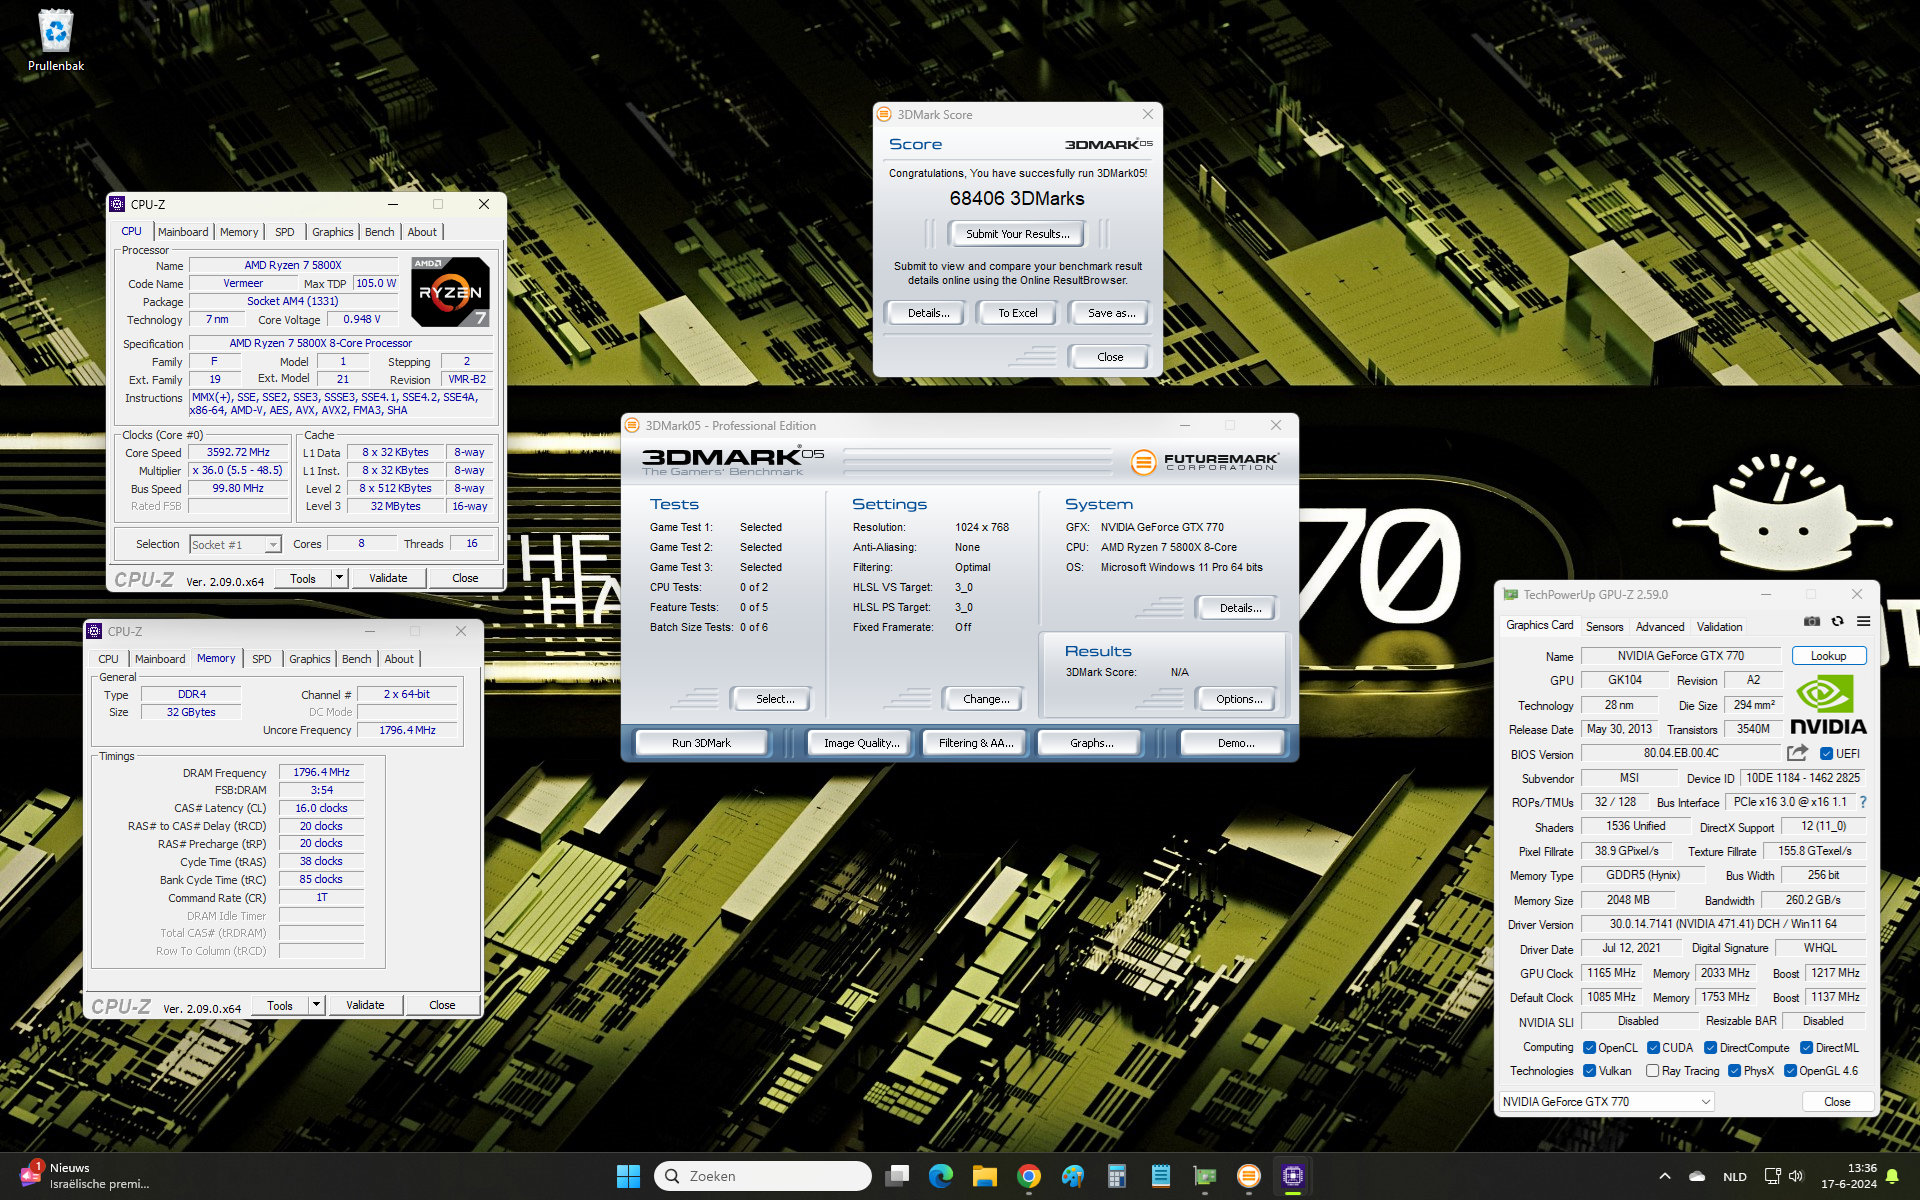Open File Explorer from the taskbar

tap(985, 1176)
